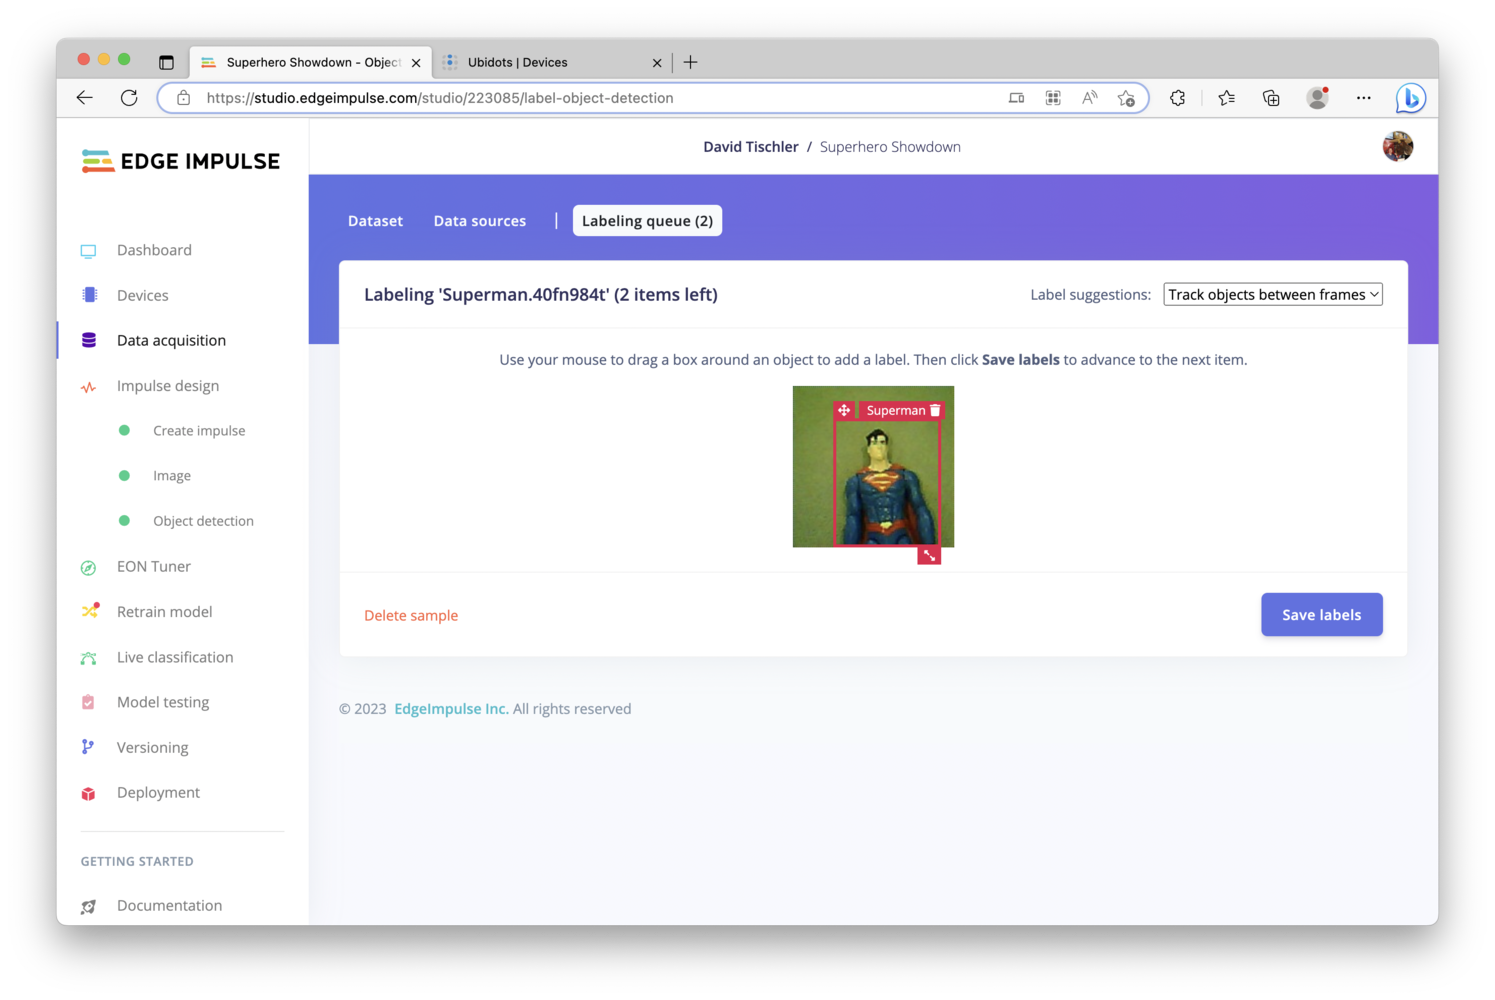Reload the page with the refresh icon

(x=129, y=98)
